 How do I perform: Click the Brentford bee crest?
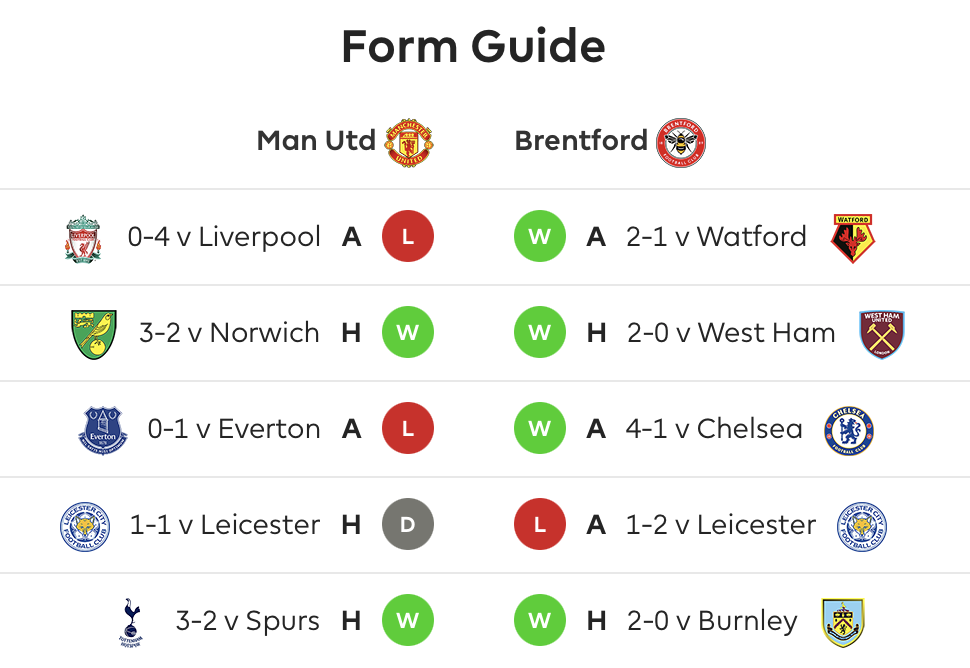click(680, 142)
